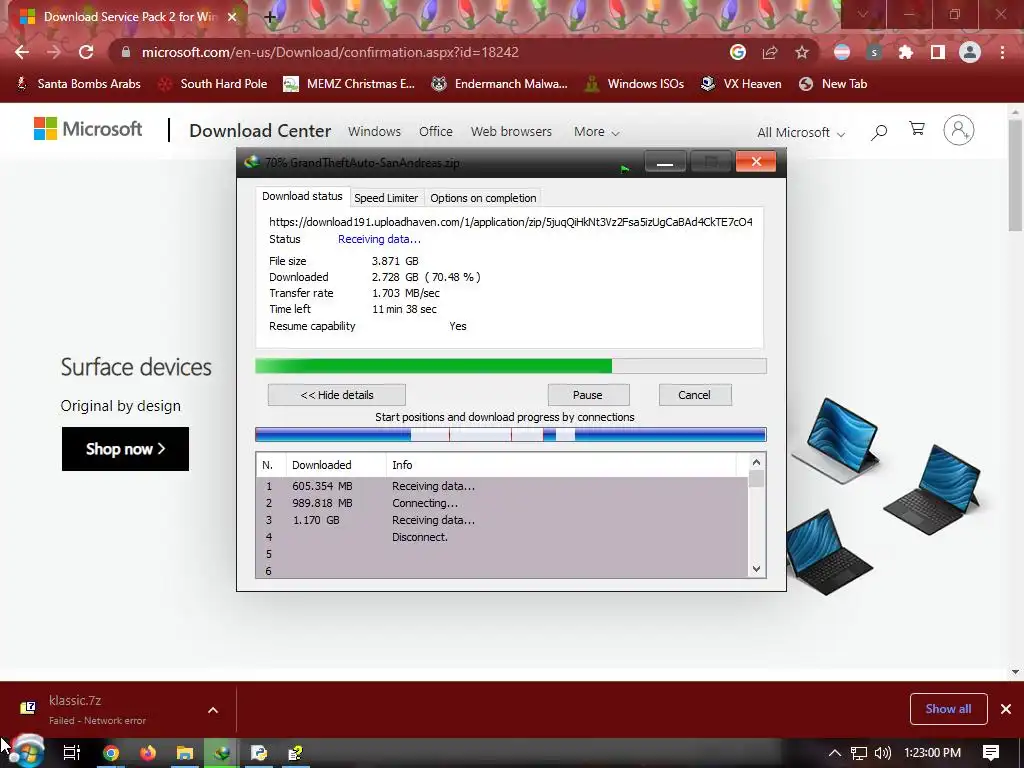Go back using browser back arrow
The width and height of the screenshot is (1024, 768).
point(22,52)
